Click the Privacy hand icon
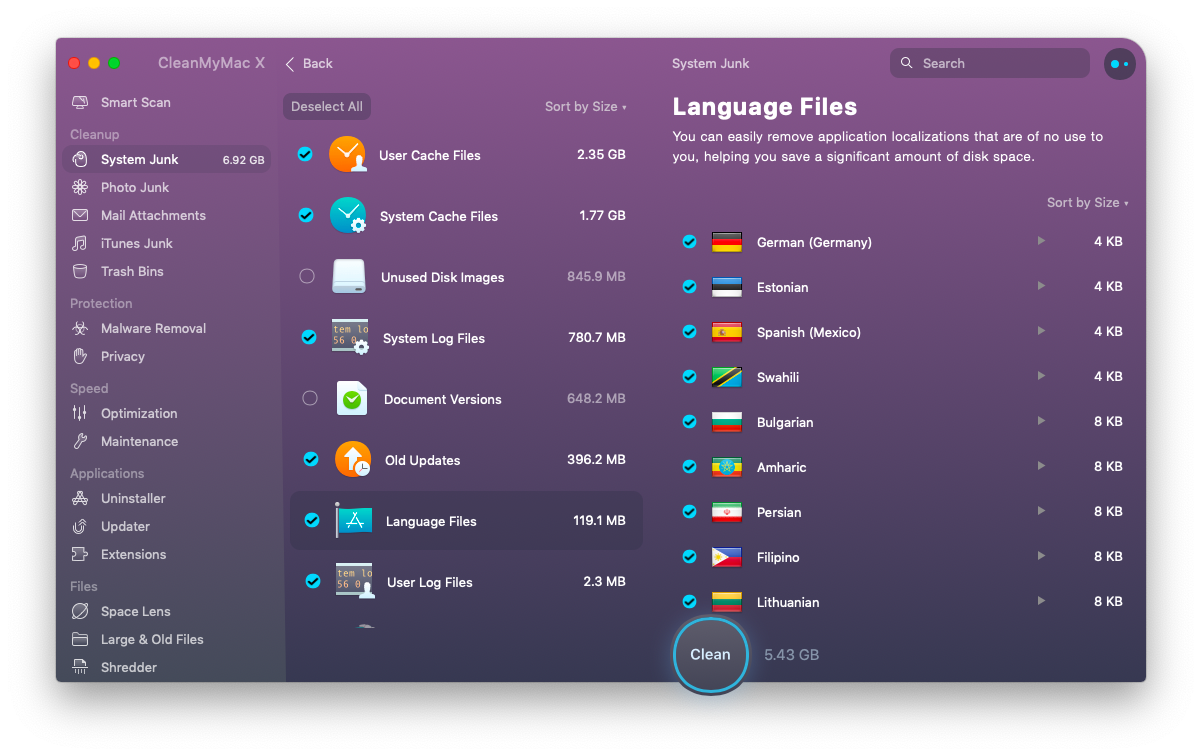This screenshot has width=1202, height=756. tap(80, 357)
